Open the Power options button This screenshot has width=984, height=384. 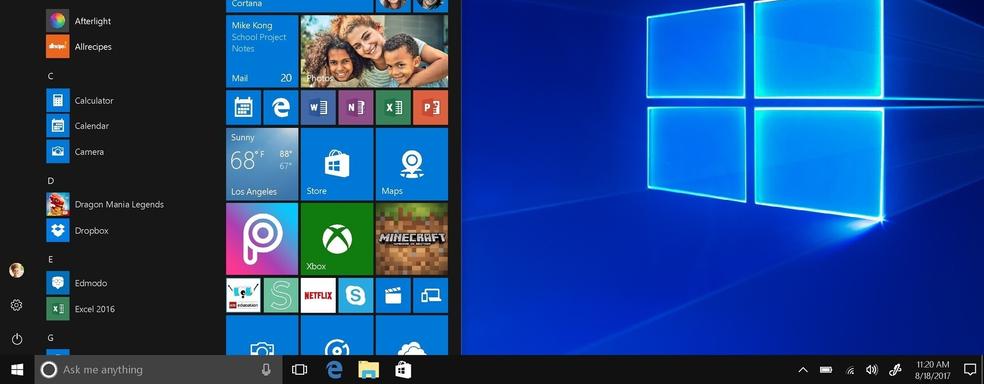[x=17, y=339]
